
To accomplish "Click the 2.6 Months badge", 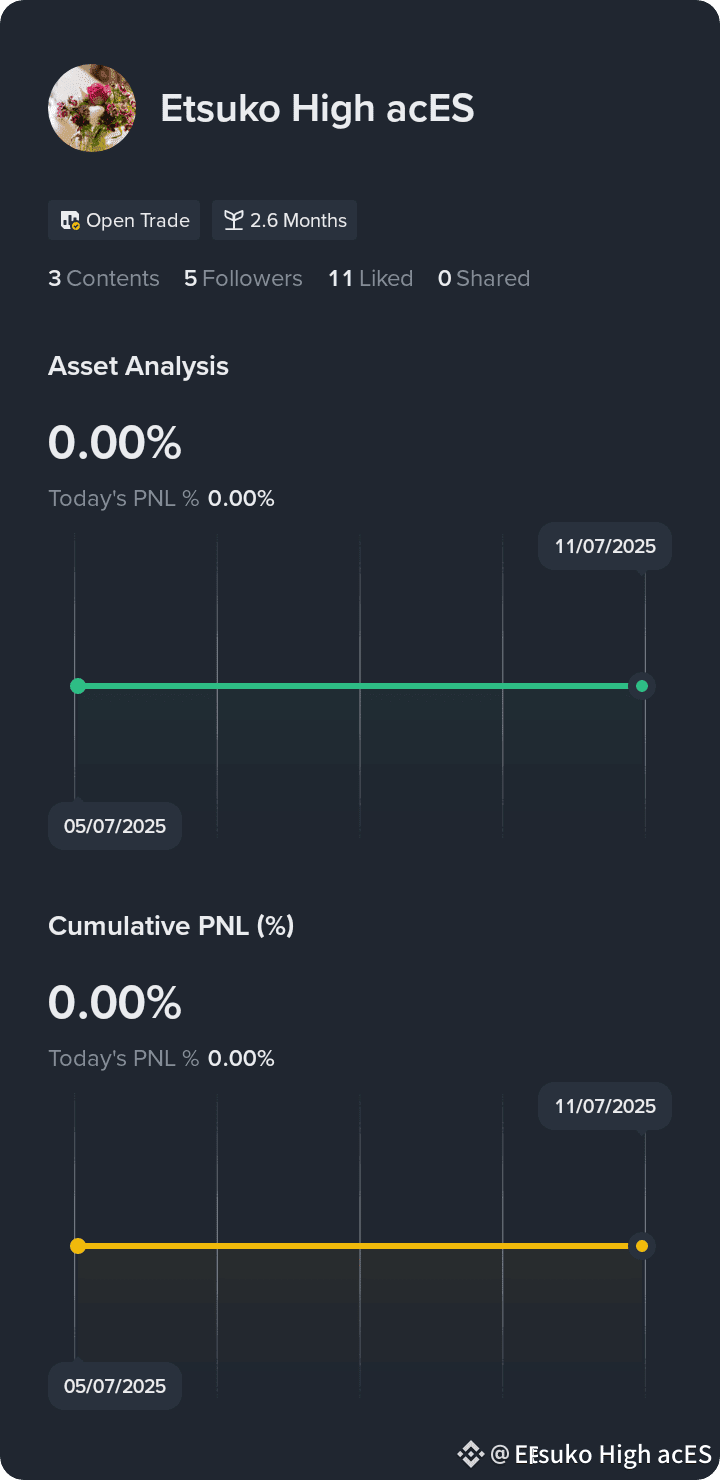I will click(284, 221).
